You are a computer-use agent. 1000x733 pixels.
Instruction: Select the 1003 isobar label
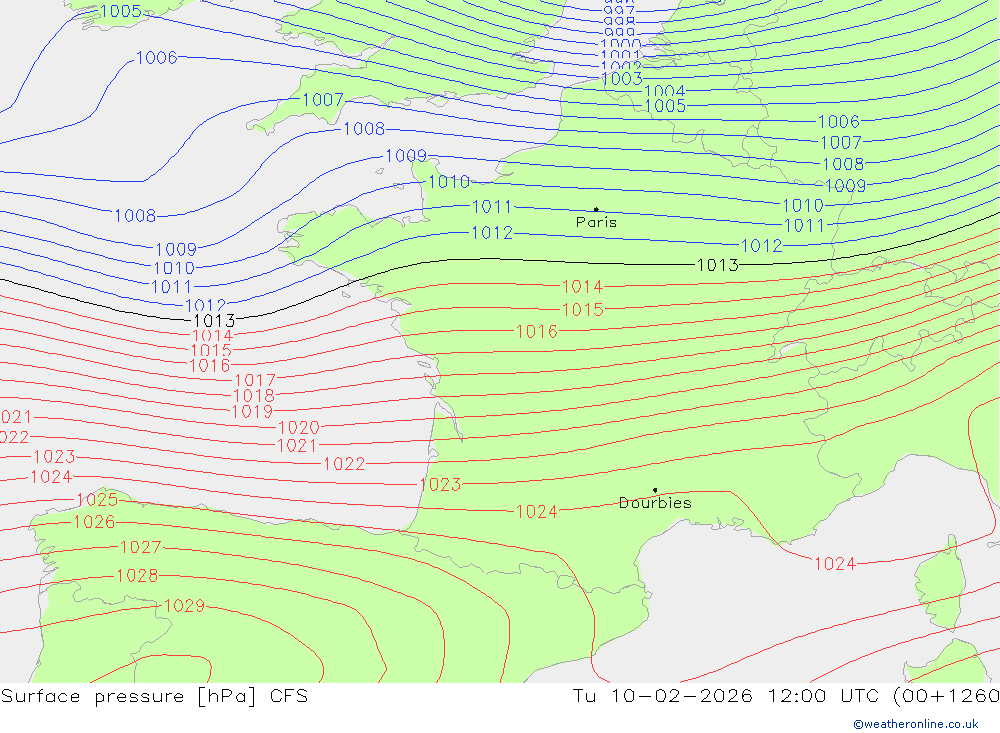click(622, 78)
